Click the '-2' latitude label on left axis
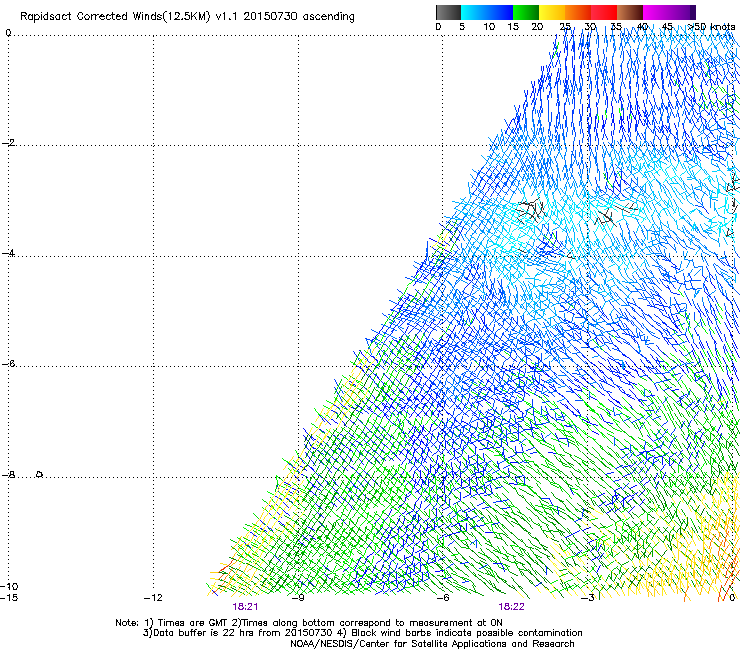This screenshot has width=740, height=650. tap(8, 143)
